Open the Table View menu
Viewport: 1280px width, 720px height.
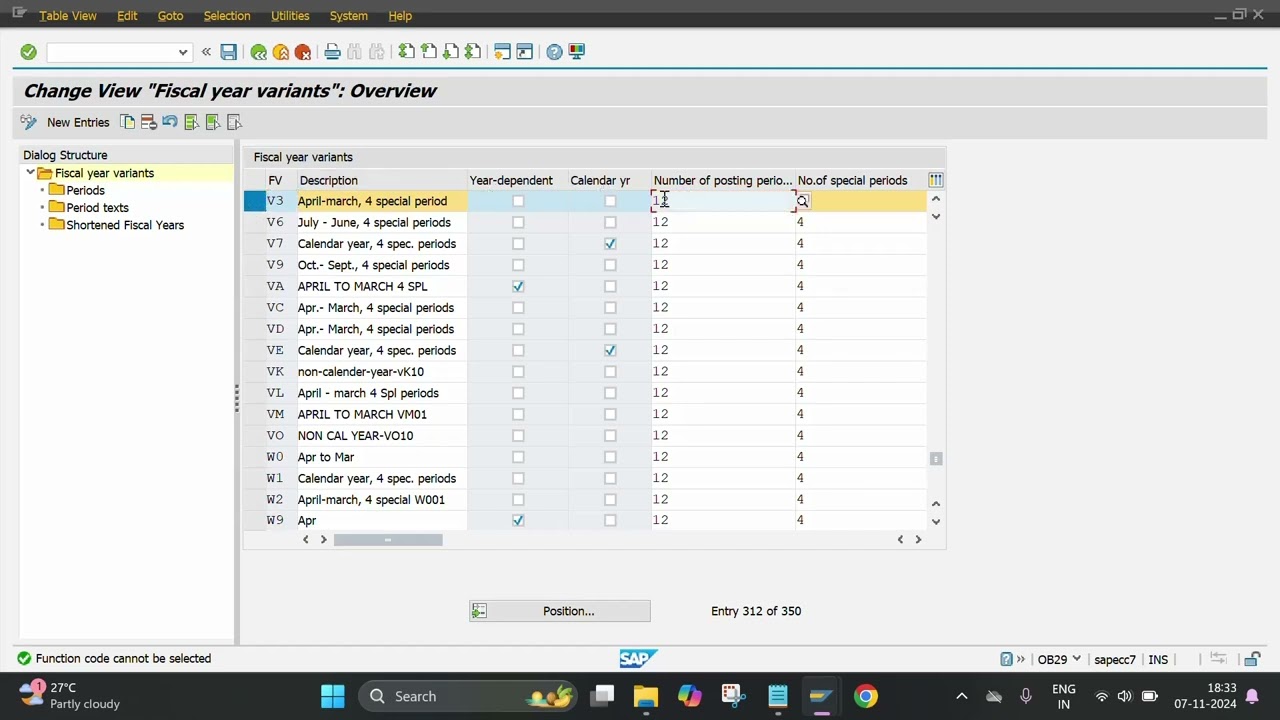click(68, 16)
